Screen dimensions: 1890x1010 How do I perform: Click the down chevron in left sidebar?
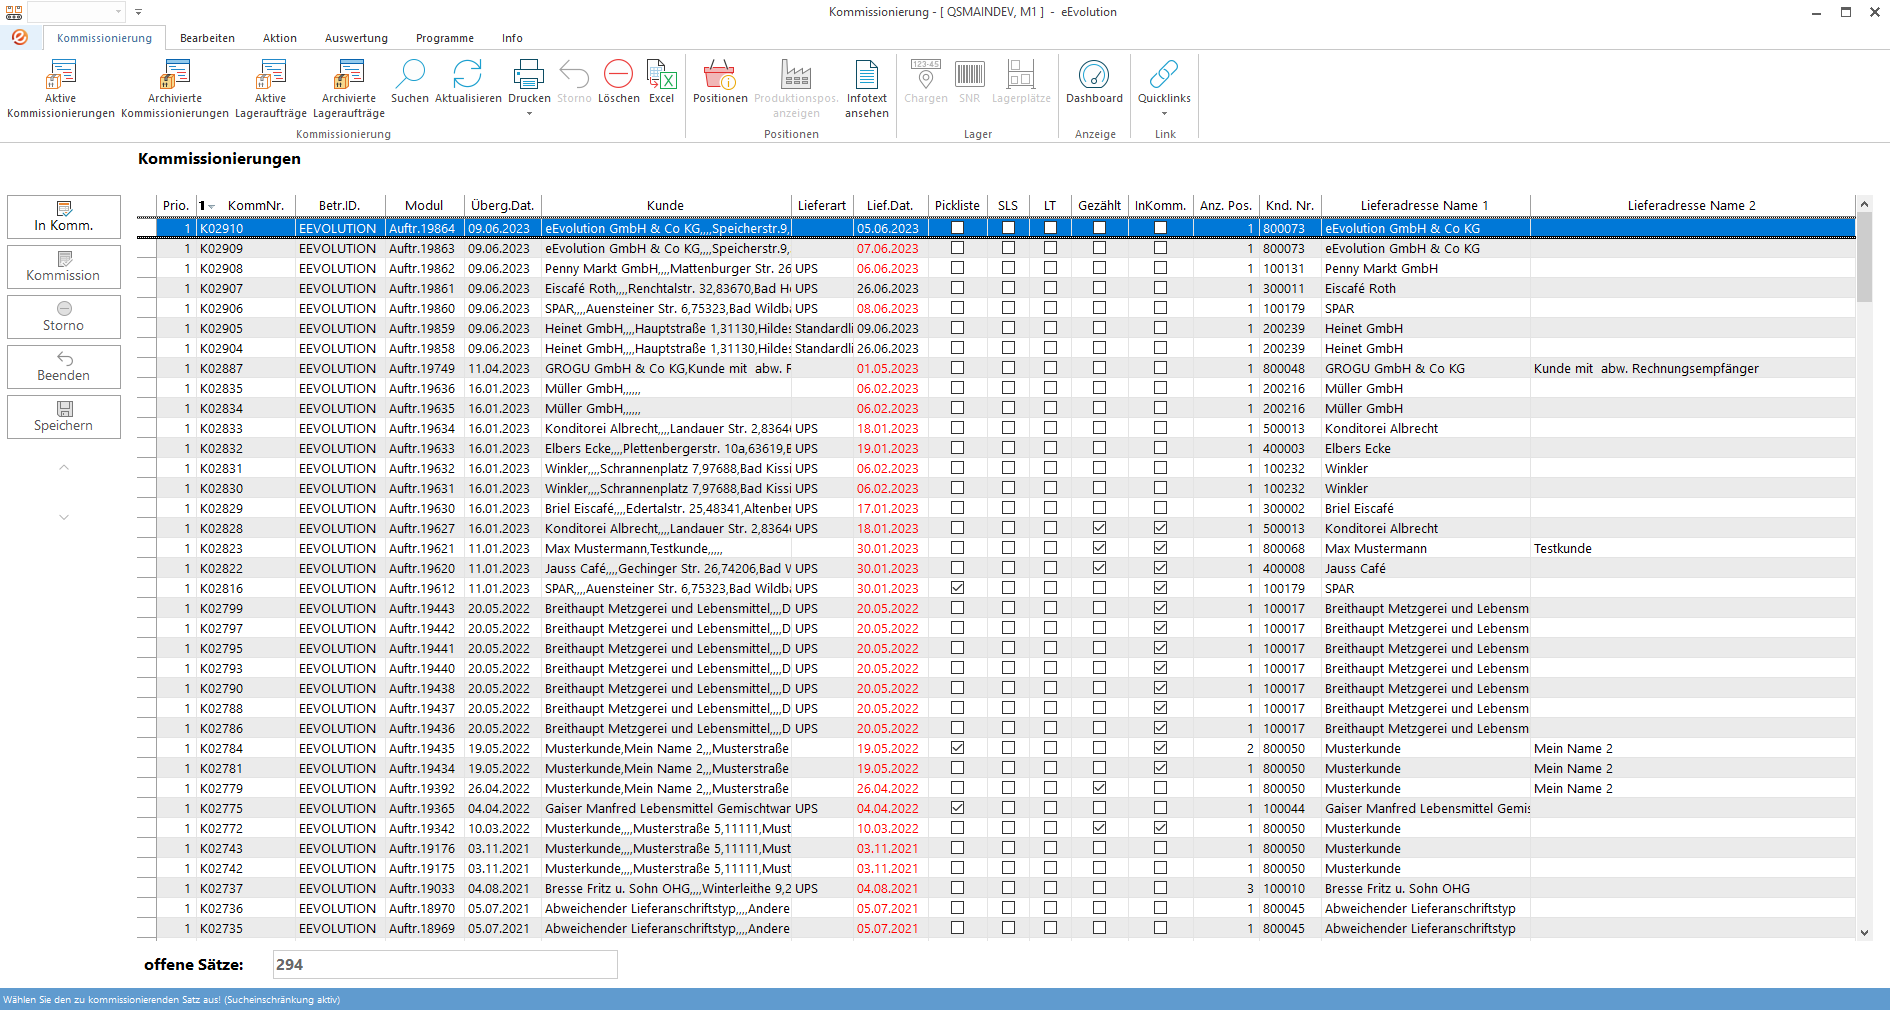click(64, 517)
